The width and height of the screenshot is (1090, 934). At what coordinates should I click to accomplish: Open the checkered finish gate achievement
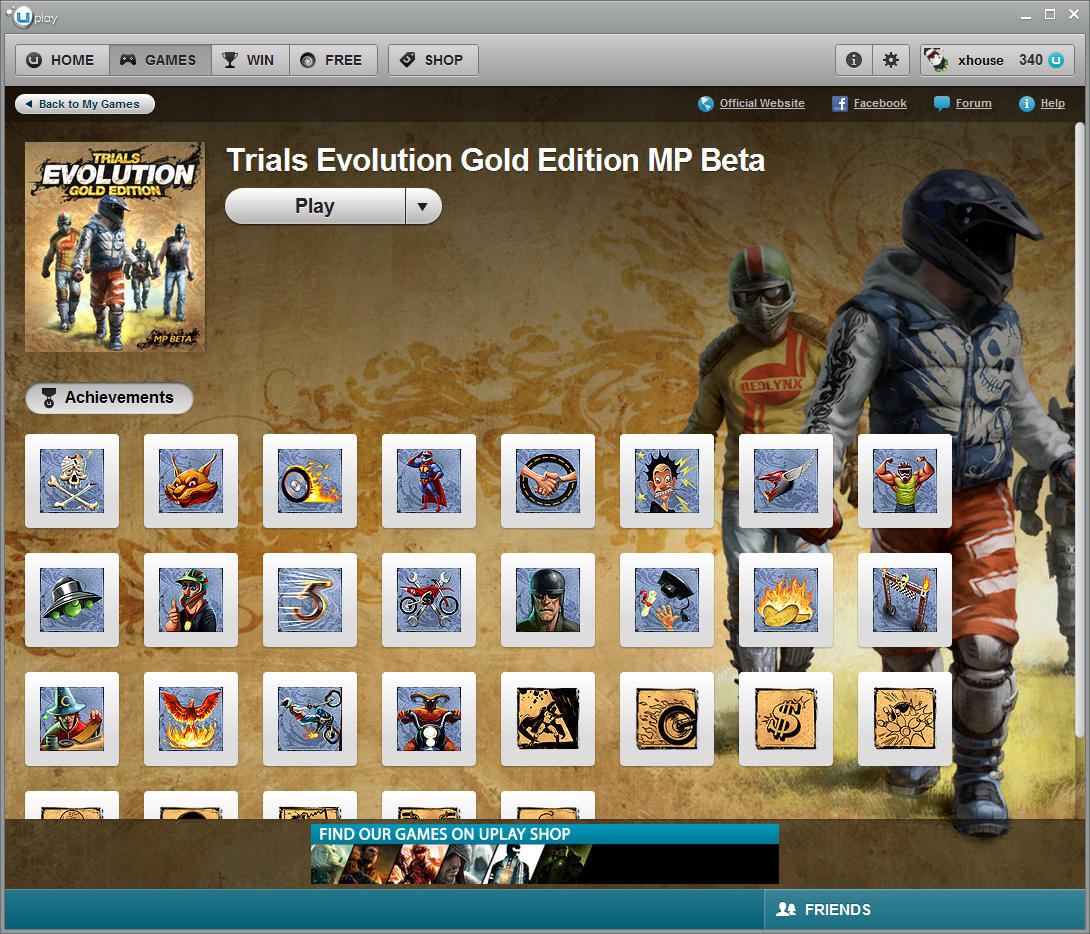[904, 600]
